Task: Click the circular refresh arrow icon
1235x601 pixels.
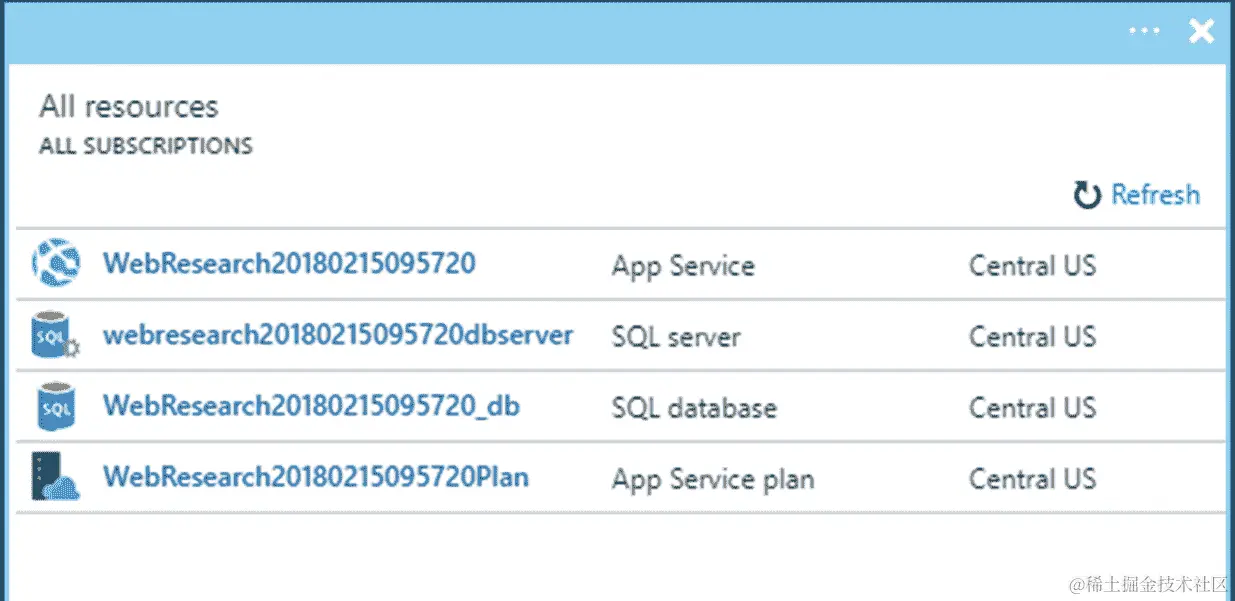Action: [x=1087, y=195]
